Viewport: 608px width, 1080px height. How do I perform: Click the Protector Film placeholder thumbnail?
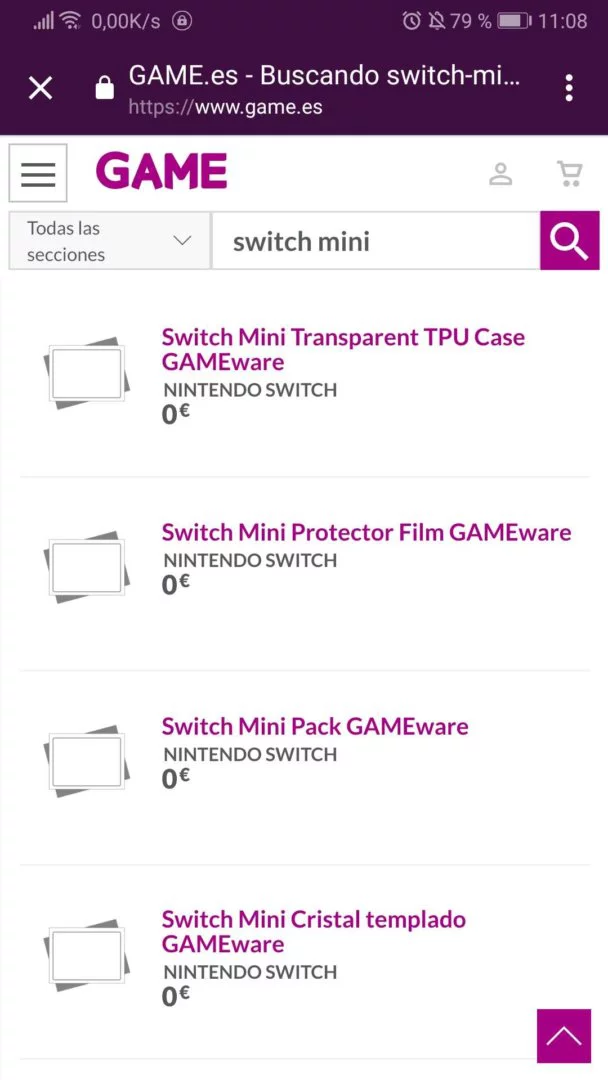[86, 567]
